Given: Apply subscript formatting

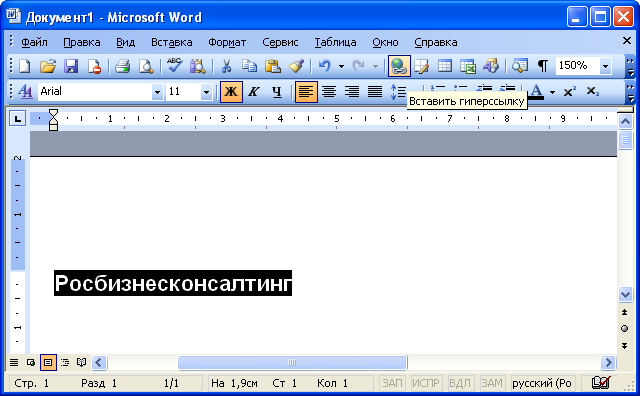Looking at the screenshot, I should [592, 91].
